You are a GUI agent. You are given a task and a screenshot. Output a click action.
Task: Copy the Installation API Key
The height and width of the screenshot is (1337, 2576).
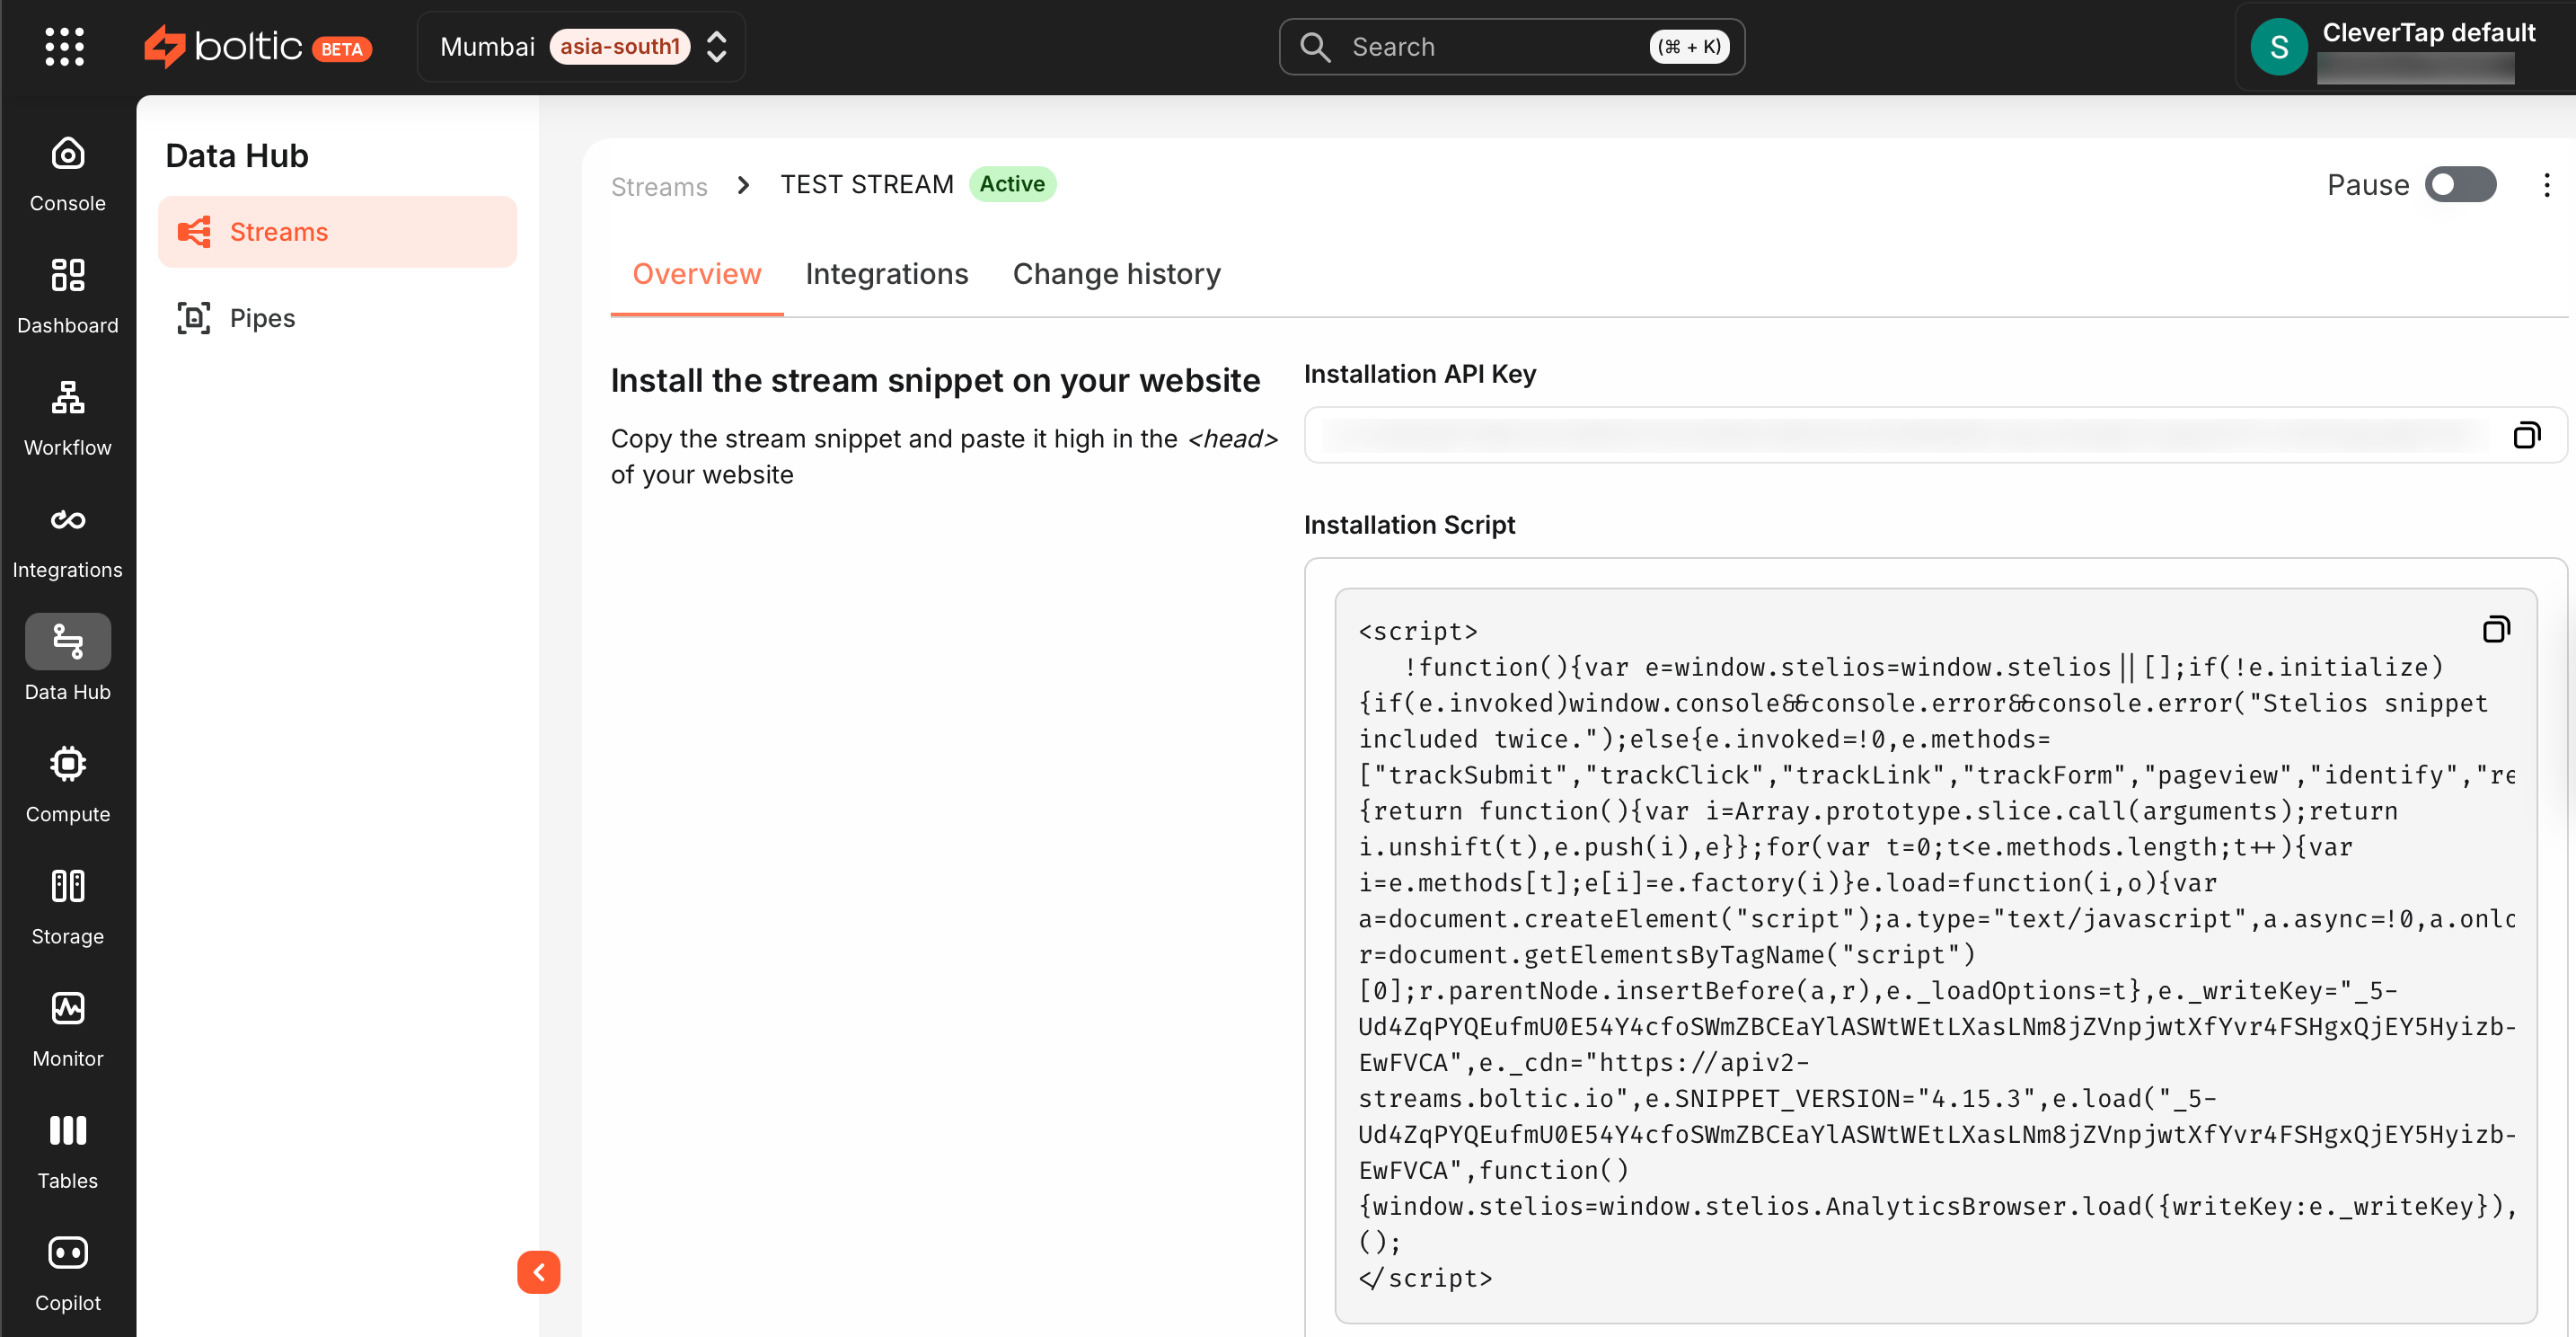2526,435
